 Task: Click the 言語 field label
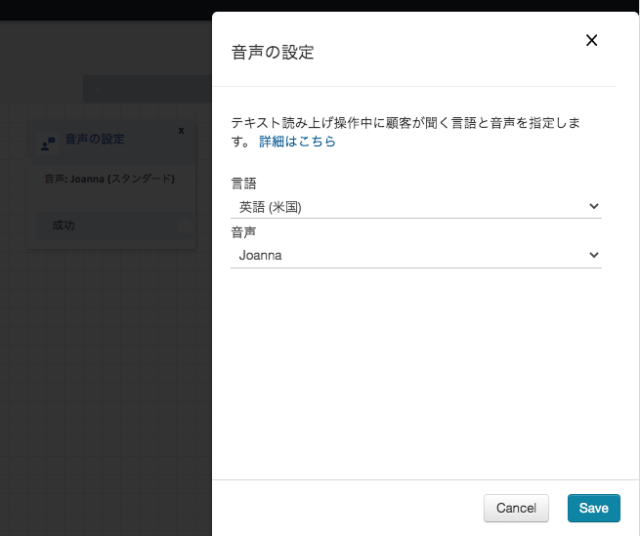[x=244, y=183]
